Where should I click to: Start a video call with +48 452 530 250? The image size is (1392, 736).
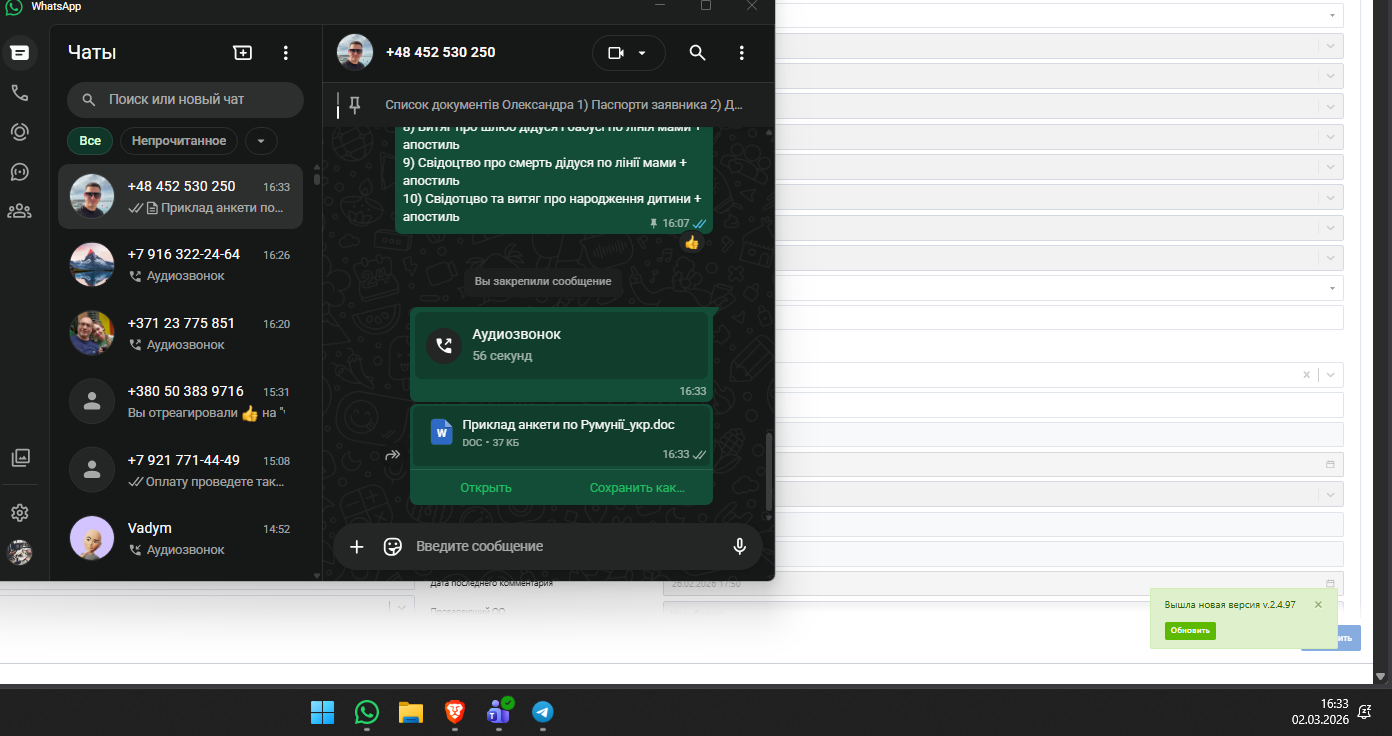616,53
